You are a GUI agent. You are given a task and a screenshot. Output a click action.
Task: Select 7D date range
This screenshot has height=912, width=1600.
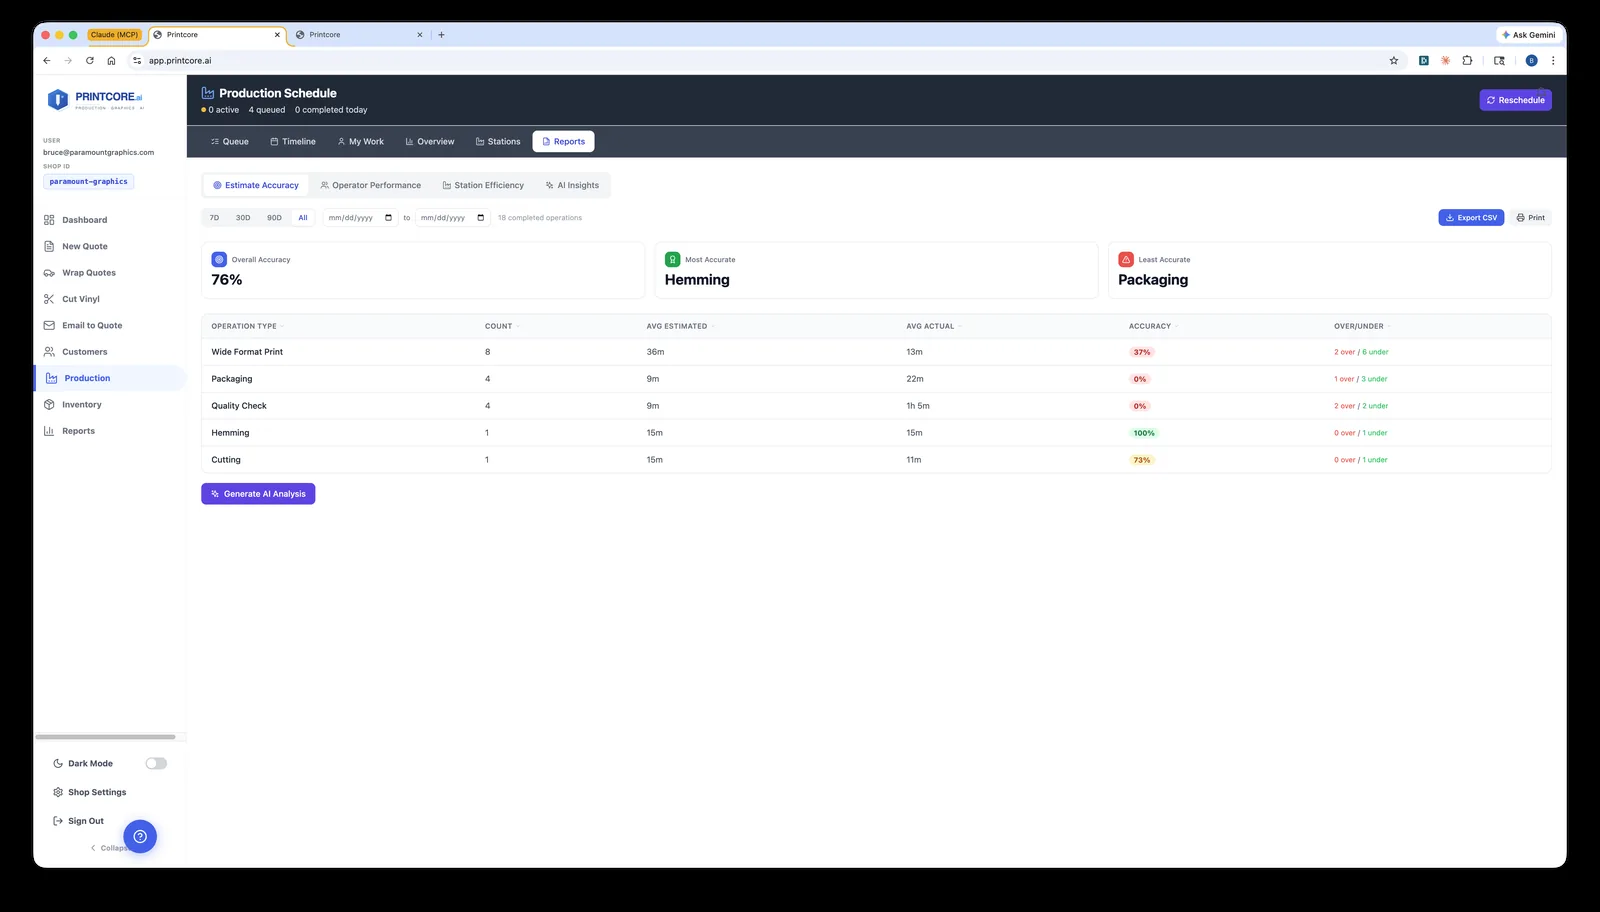pos(214,218)
